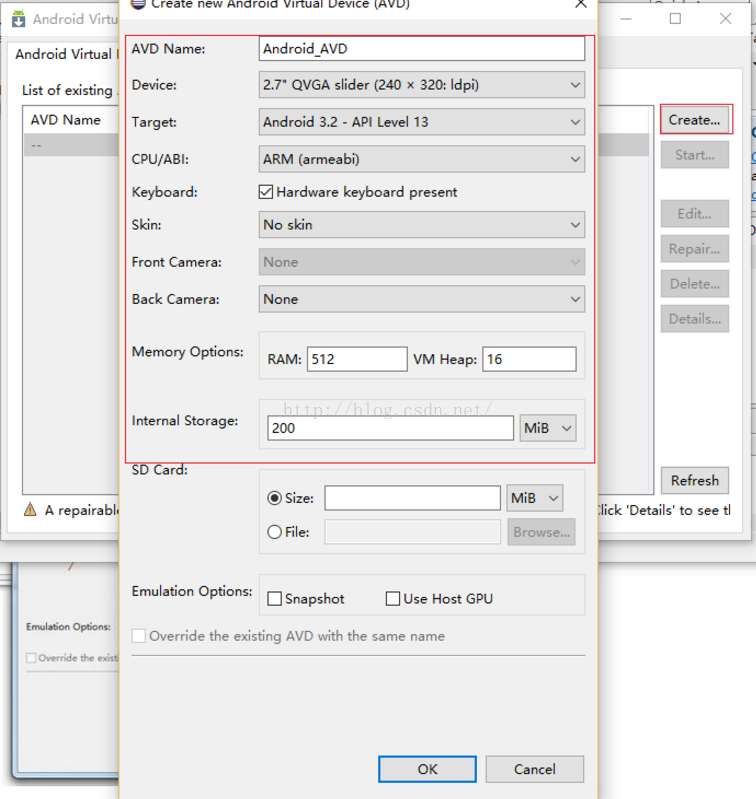Click the RAM field showing 512
Screen dimensions: 756x799
point(357,359)
